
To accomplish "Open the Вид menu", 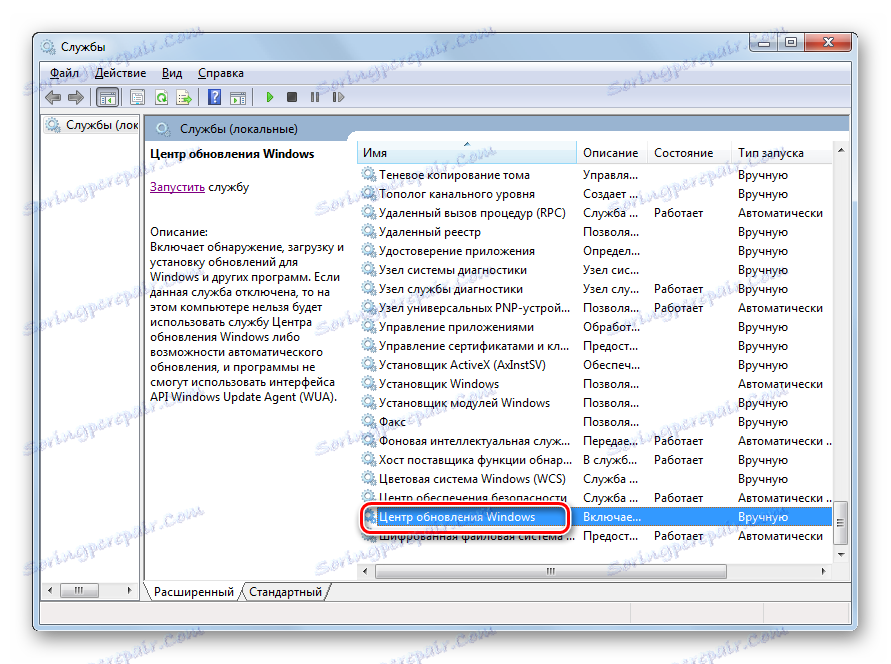I will click(172, 73).
